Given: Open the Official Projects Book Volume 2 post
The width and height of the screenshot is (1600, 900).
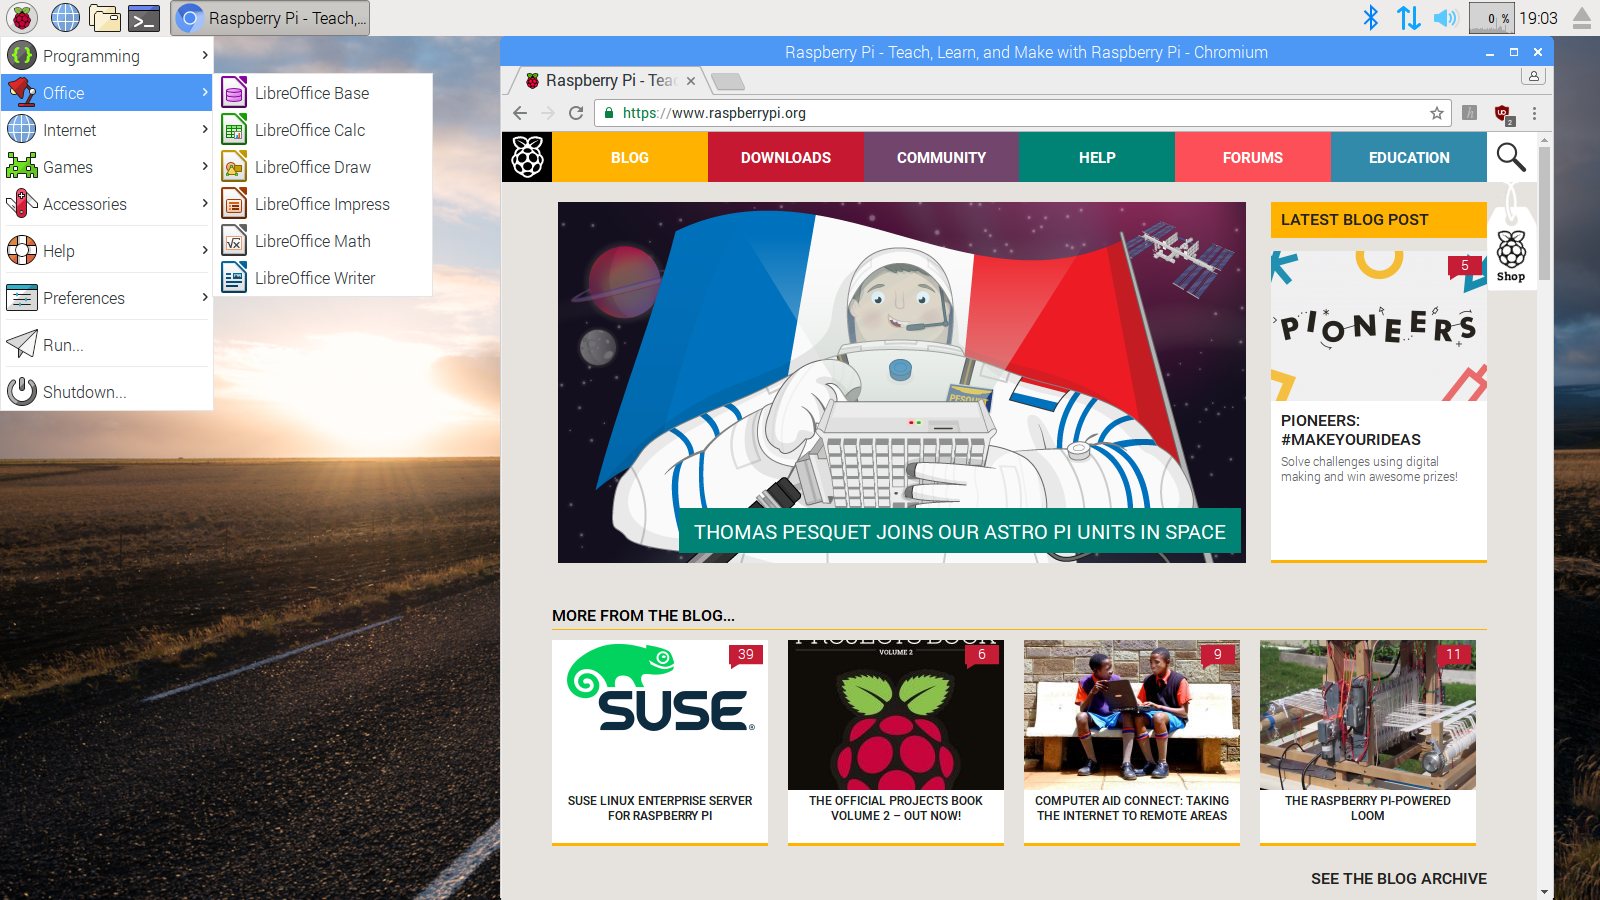Looking at the screenshot, I should click(896, 742).
